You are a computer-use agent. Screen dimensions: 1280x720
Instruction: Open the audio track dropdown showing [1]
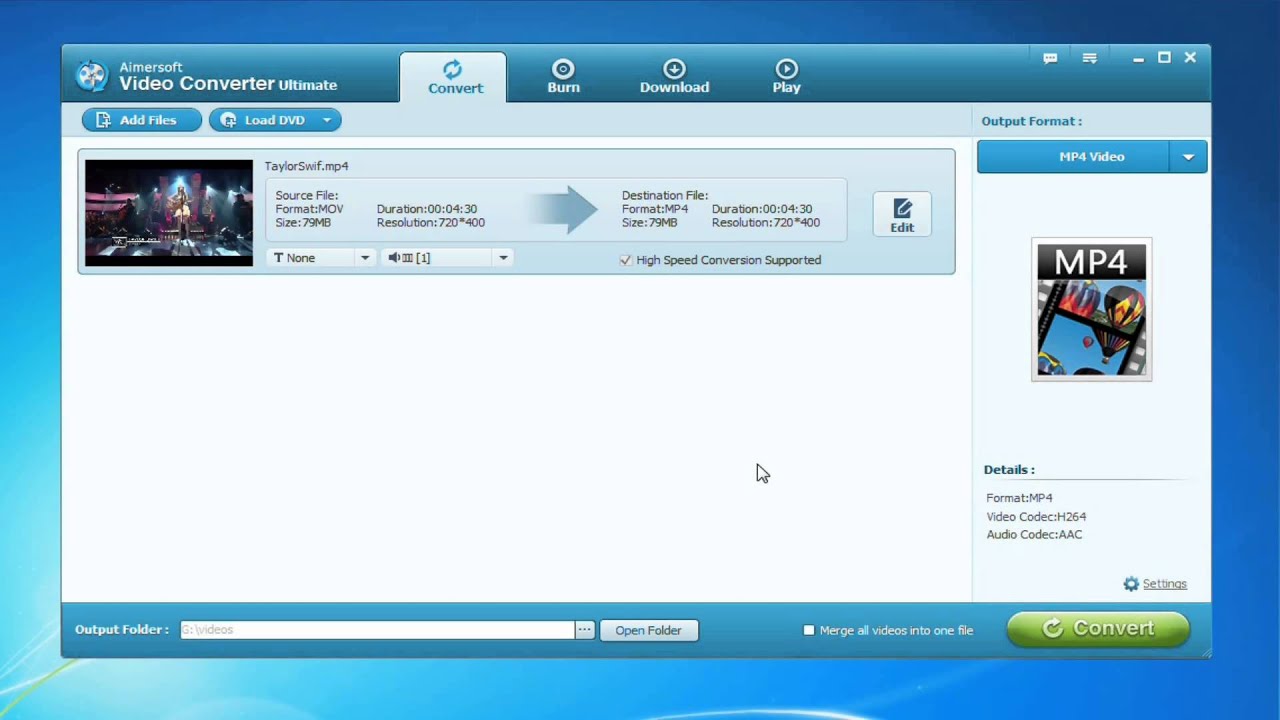447,258
